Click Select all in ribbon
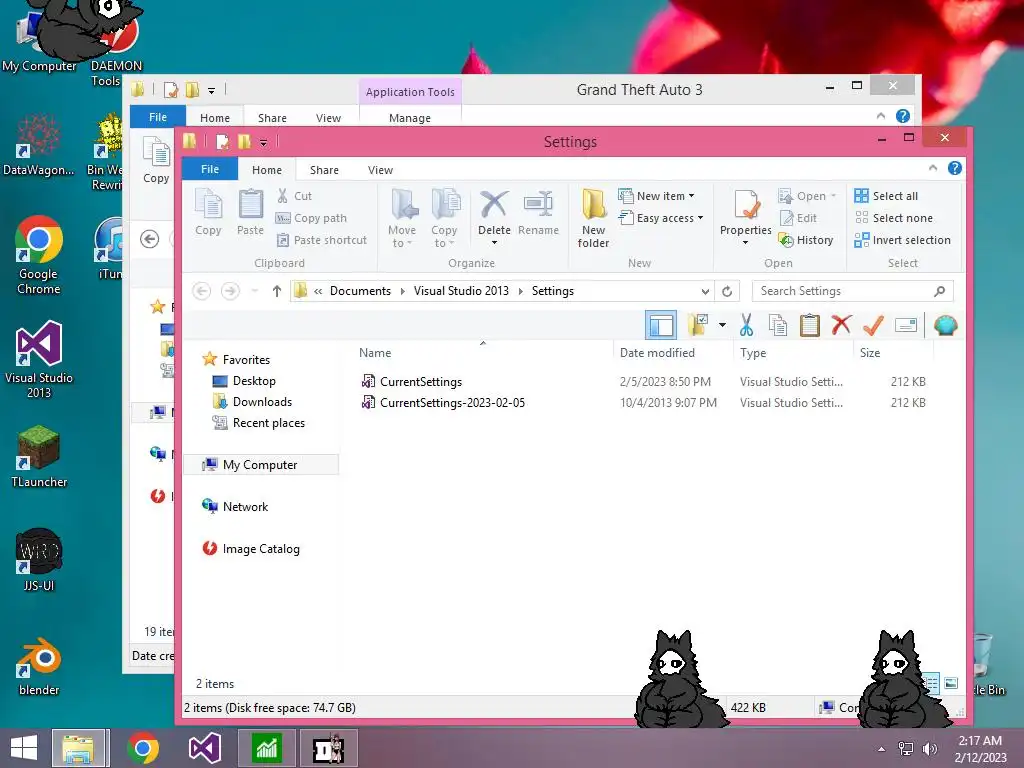The height and width of the screenshot is (768, 1024). [x=886, y=196]
